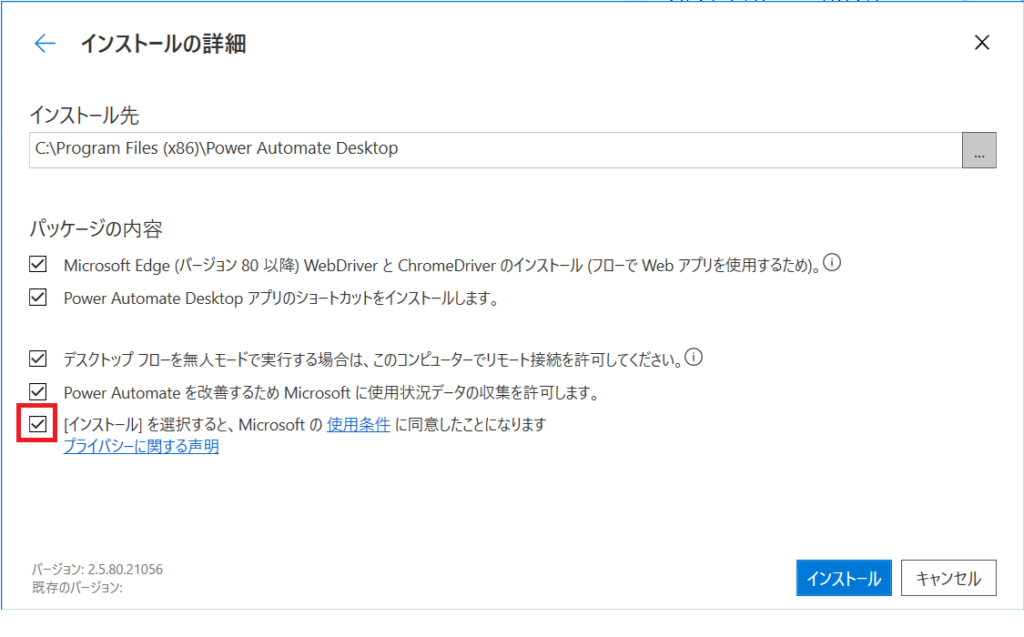Edit the install path field
Screen dimensions: 1024x637
click(495, 150)
